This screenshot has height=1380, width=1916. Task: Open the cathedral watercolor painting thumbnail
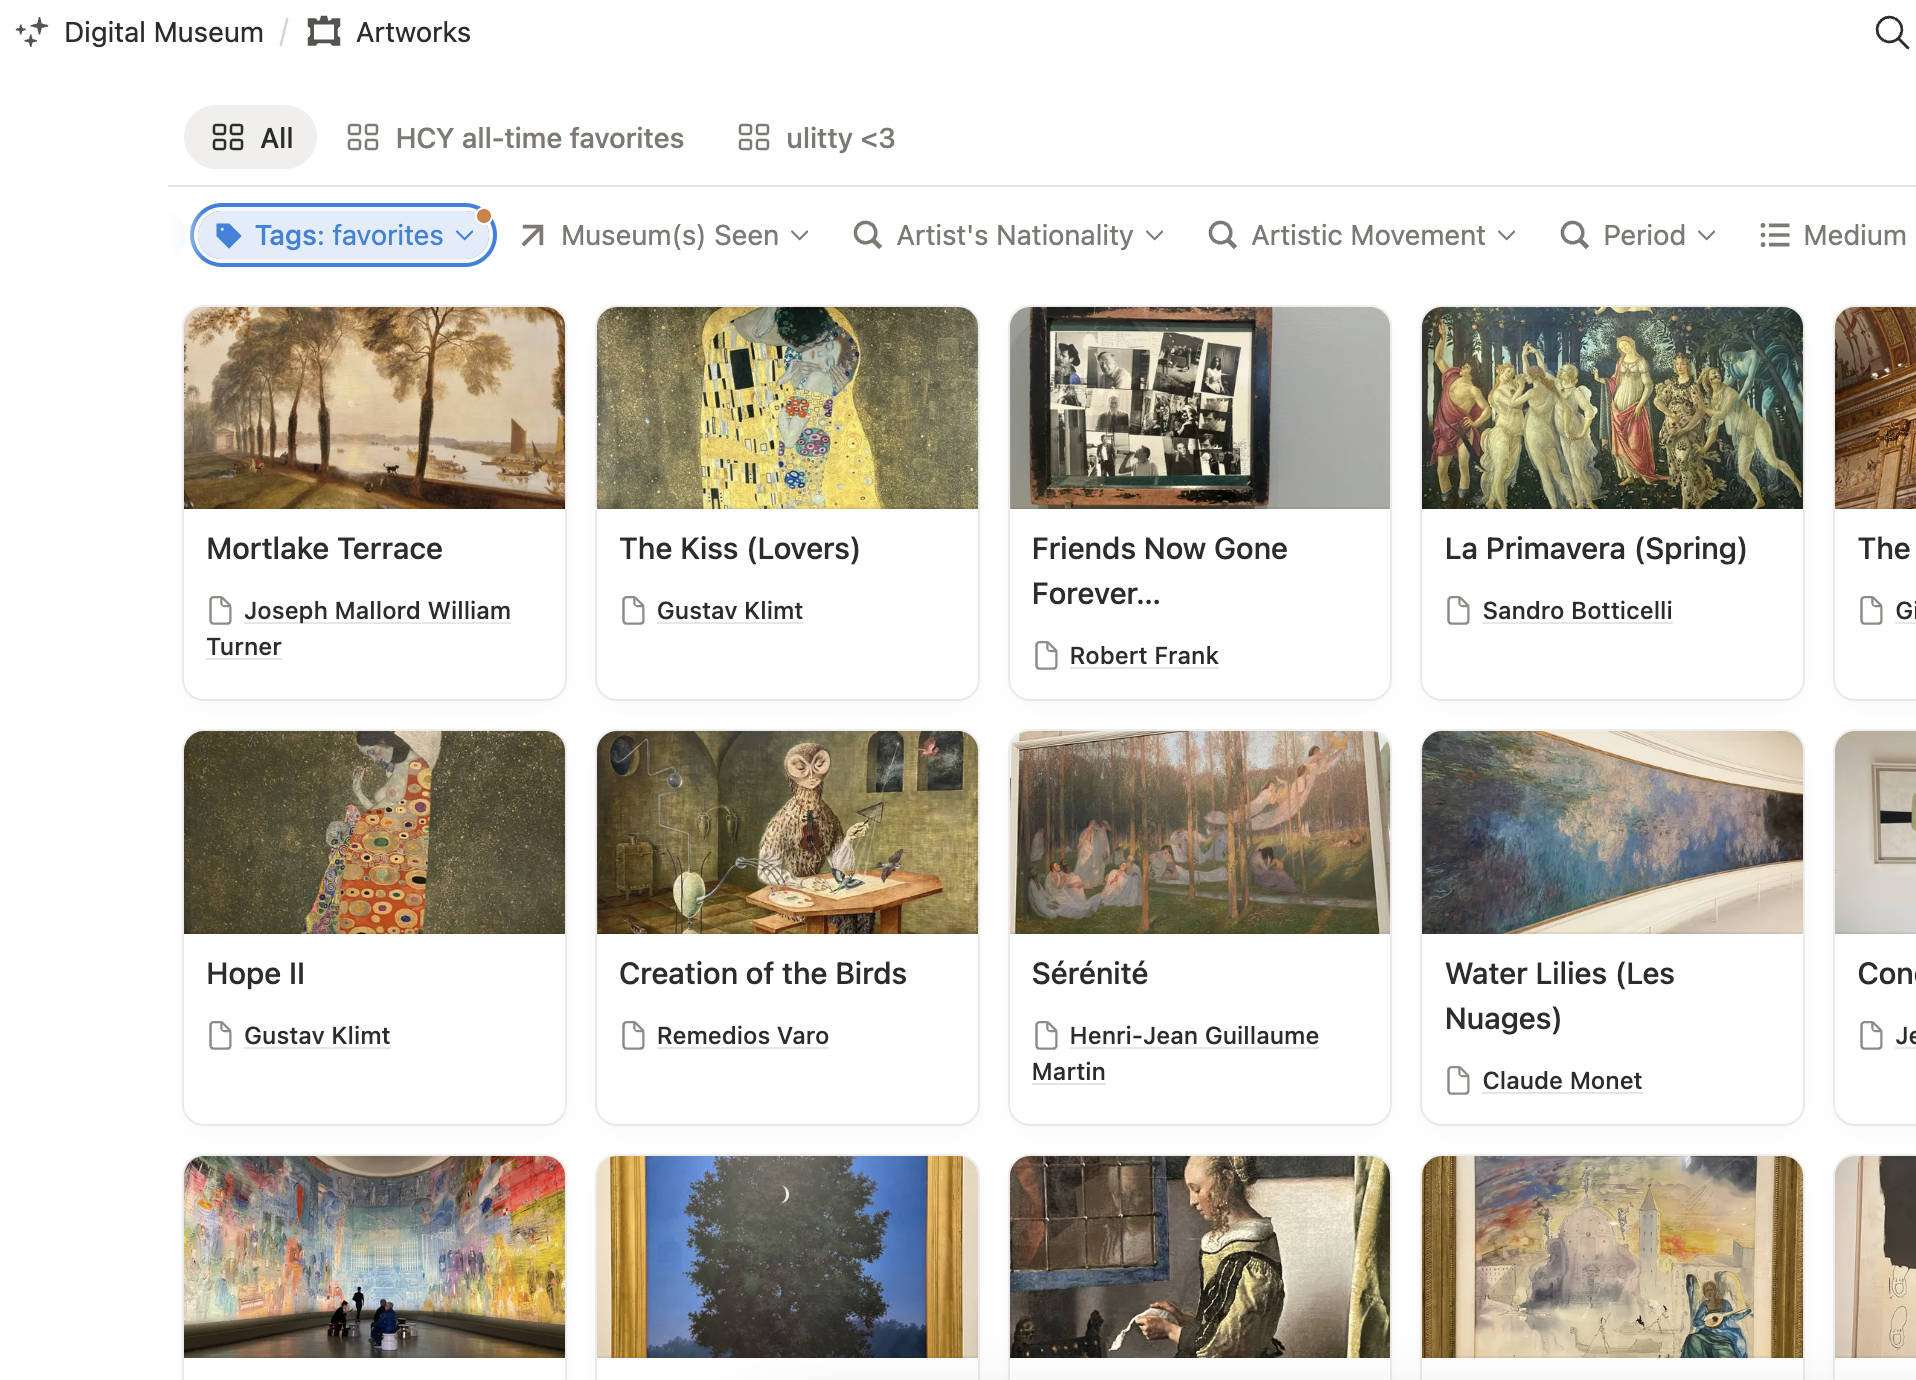[x=1612, y=1257]
